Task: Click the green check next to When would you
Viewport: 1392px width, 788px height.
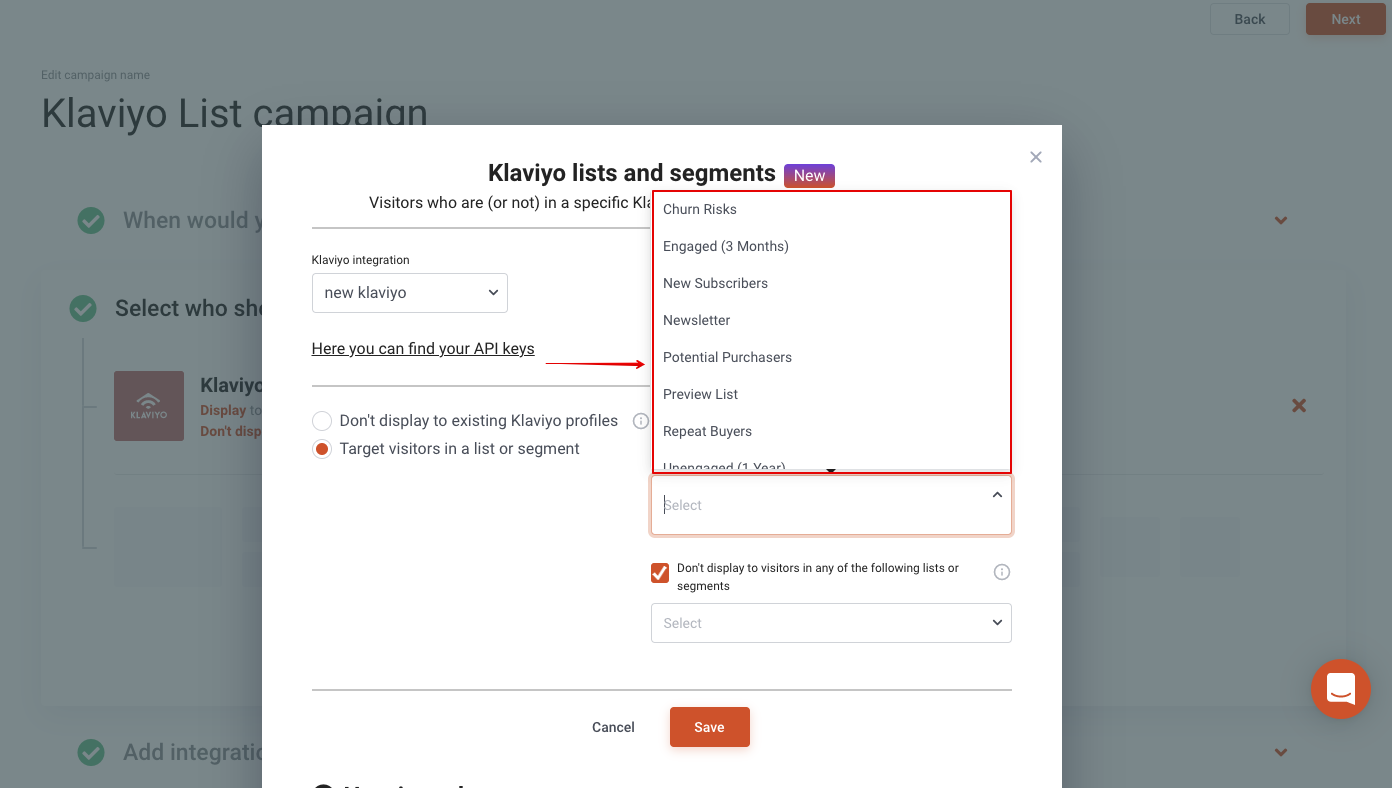Action: click(x=91, y=220)
